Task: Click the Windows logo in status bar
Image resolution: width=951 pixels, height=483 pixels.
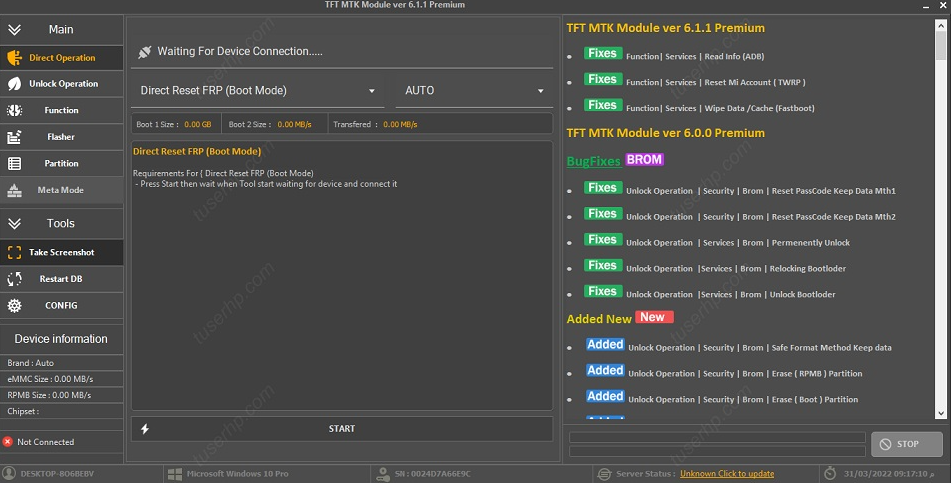Action: (x=175, y=474)
